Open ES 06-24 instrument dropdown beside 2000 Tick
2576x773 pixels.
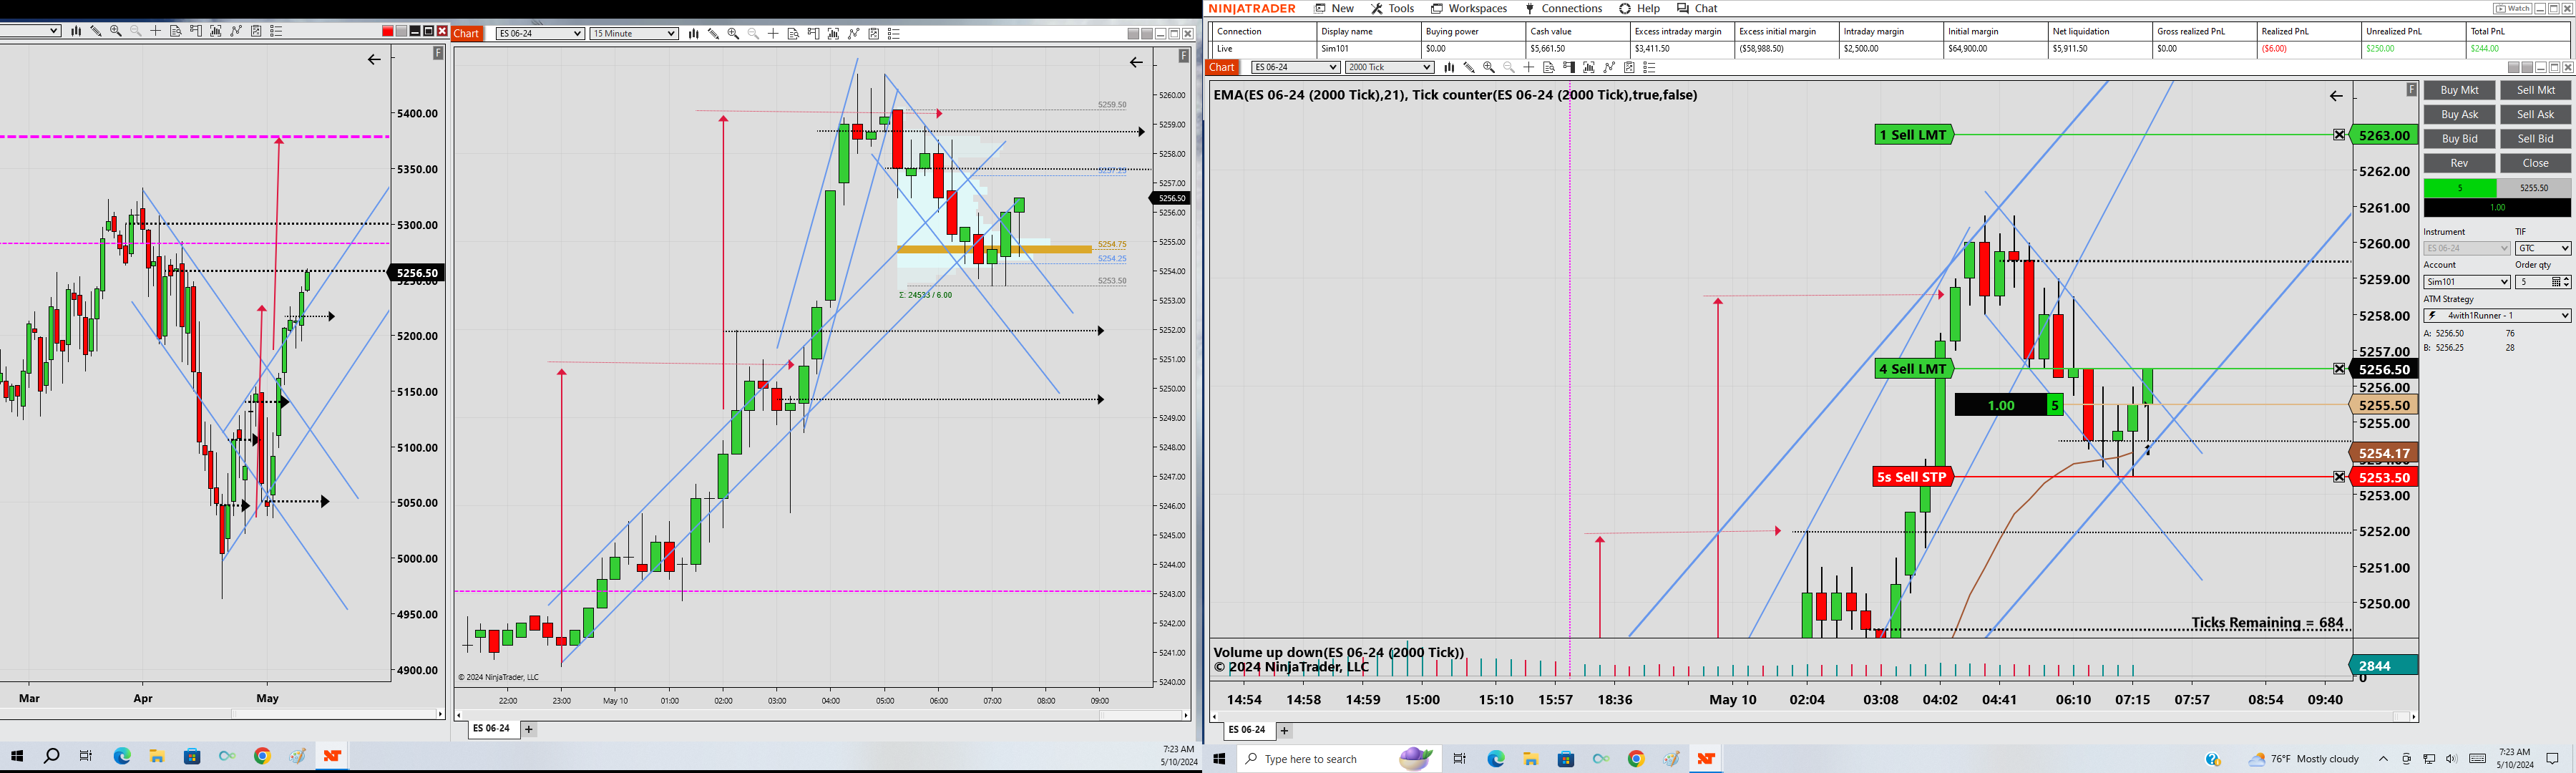pos(1296,67)
